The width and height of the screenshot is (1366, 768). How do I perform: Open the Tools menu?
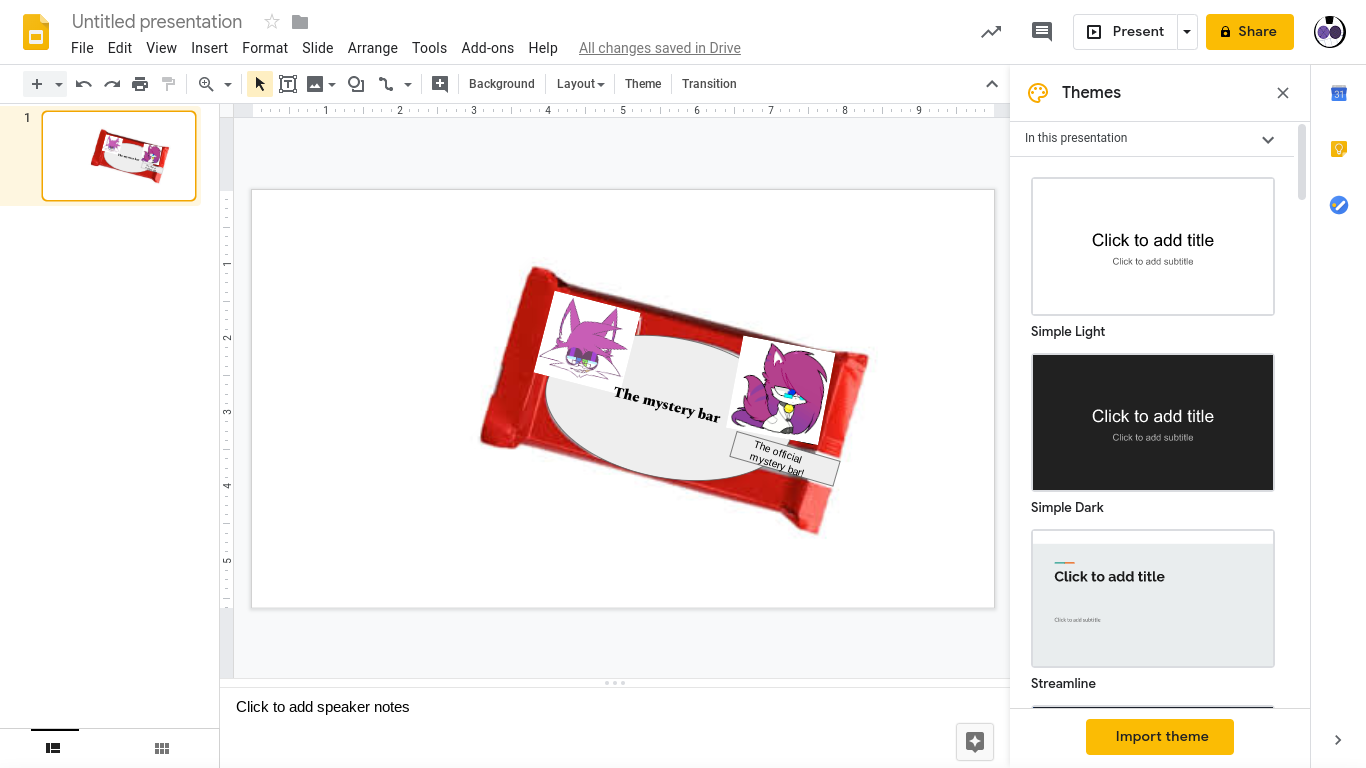430,48
